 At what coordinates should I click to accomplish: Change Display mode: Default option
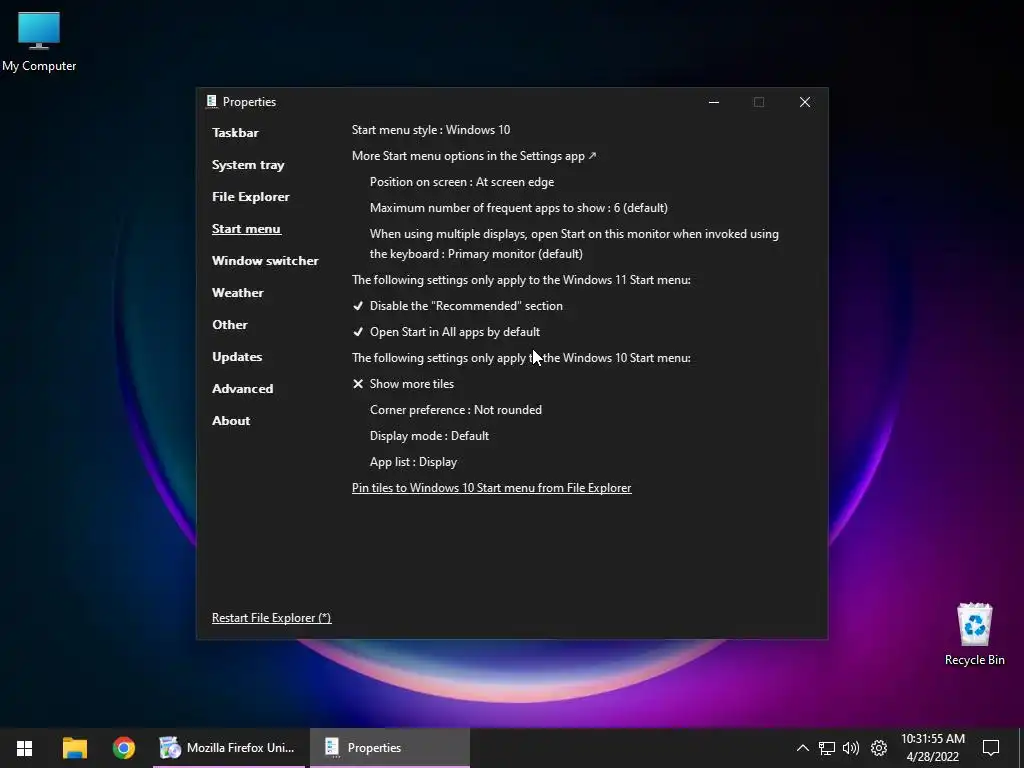429,436
